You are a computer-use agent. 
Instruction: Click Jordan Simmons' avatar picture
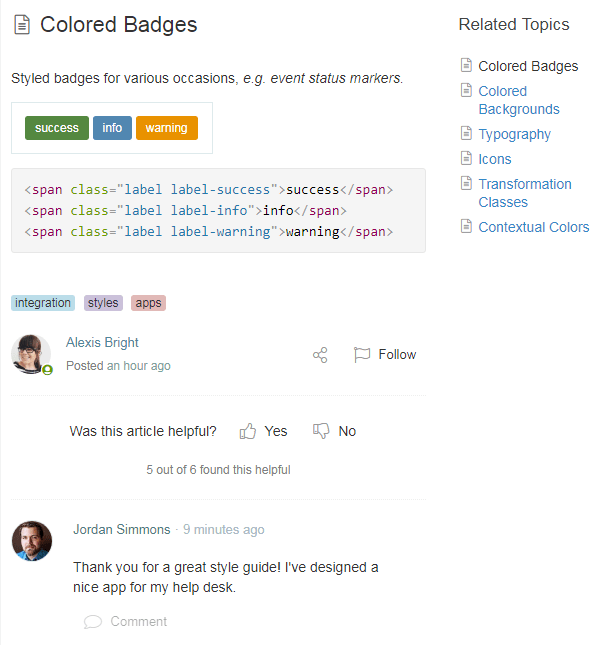[32, 541]
